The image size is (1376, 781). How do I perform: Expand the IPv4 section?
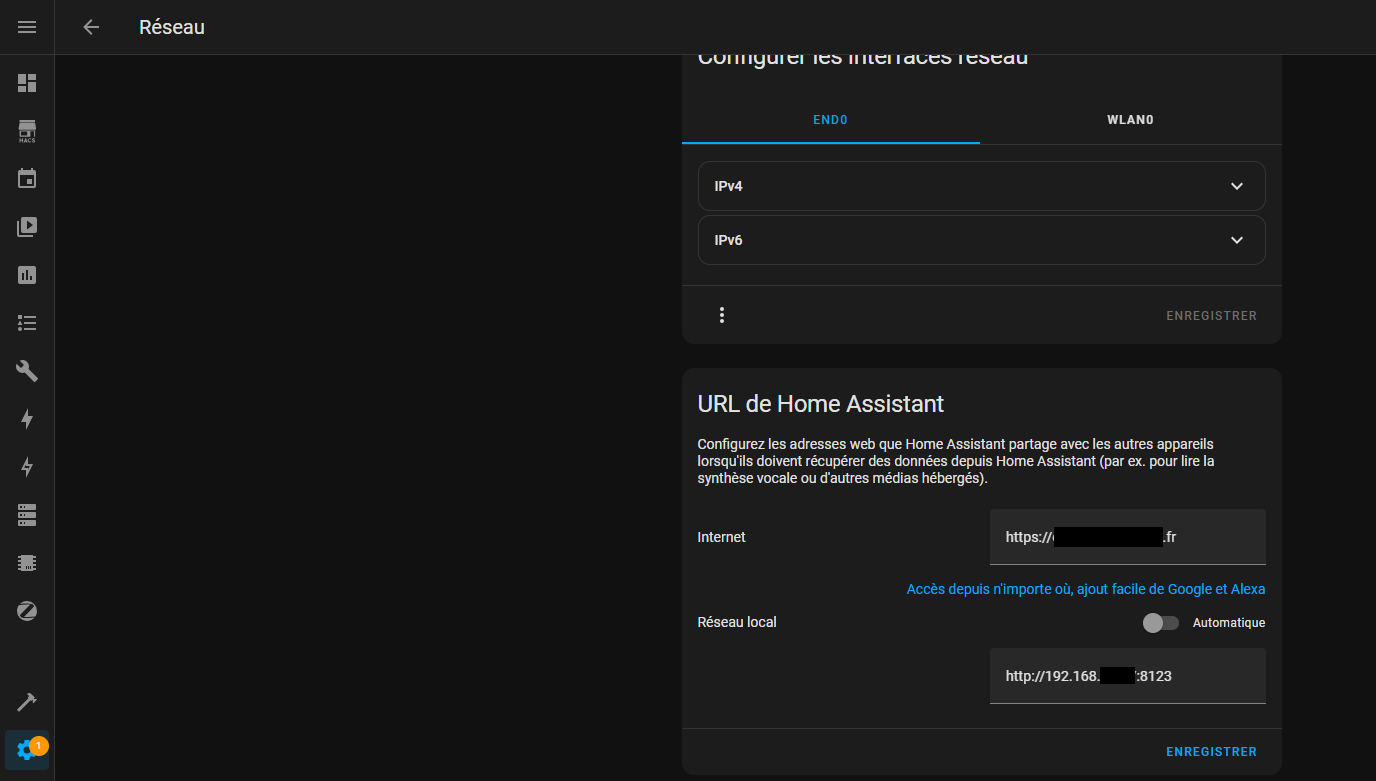tap(981, 186)
